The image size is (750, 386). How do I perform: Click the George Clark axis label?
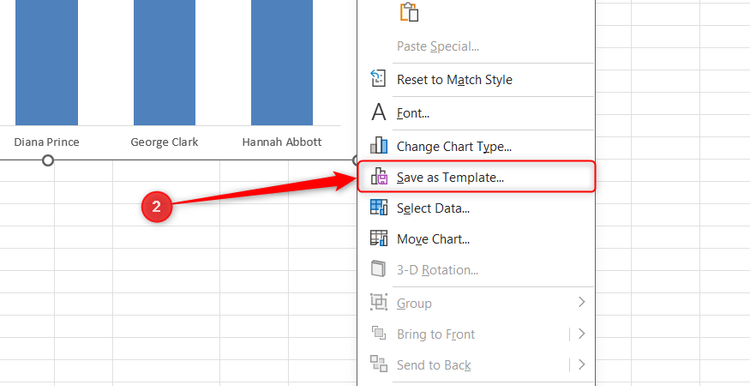coord(164,142)
